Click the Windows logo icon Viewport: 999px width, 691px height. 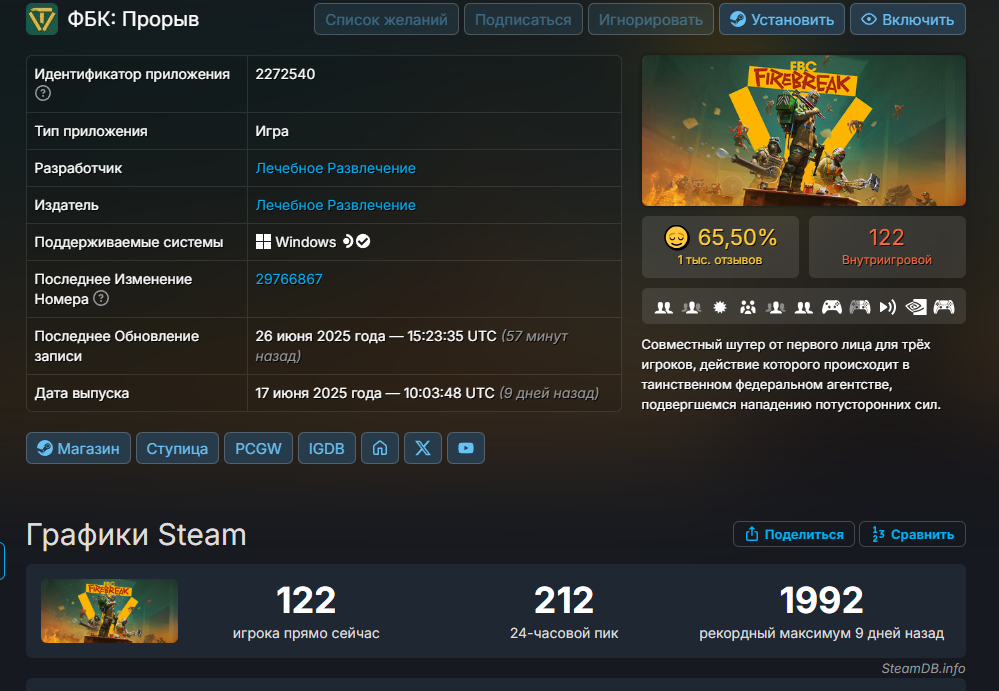point(263,242)
